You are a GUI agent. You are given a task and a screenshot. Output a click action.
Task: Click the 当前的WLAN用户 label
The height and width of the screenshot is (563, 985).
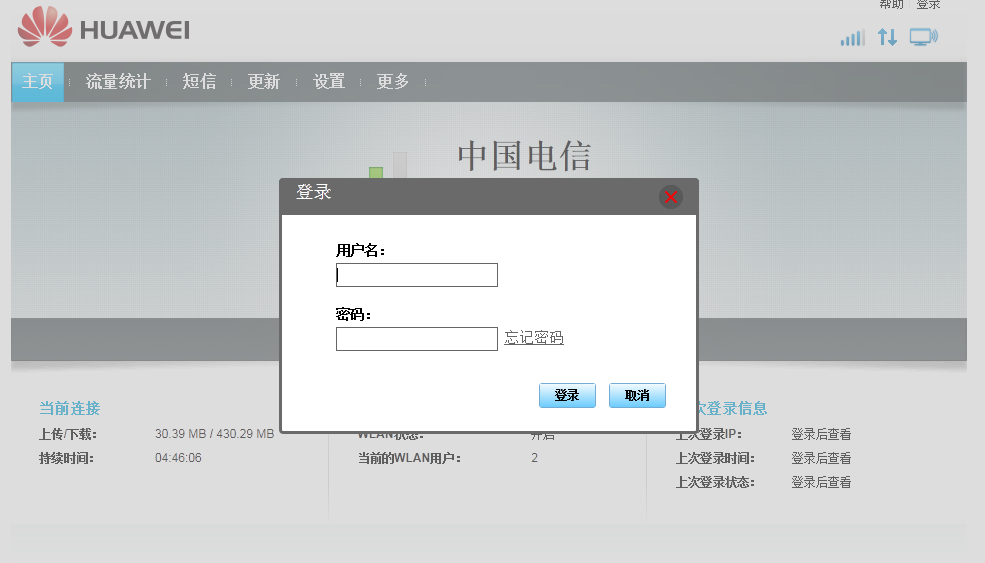pos(409,458)
